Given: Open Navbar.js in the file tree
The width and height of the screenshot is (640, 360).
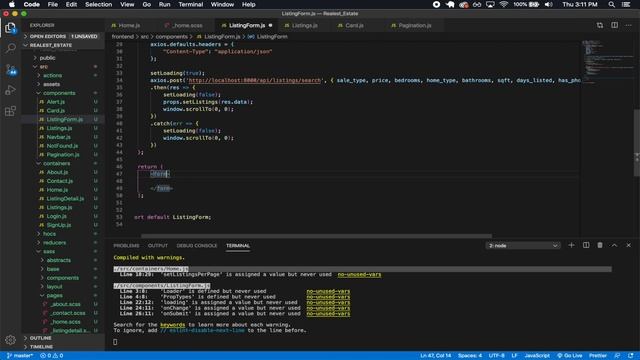Looking at the screenshot, I should click(x=58, y=137).
